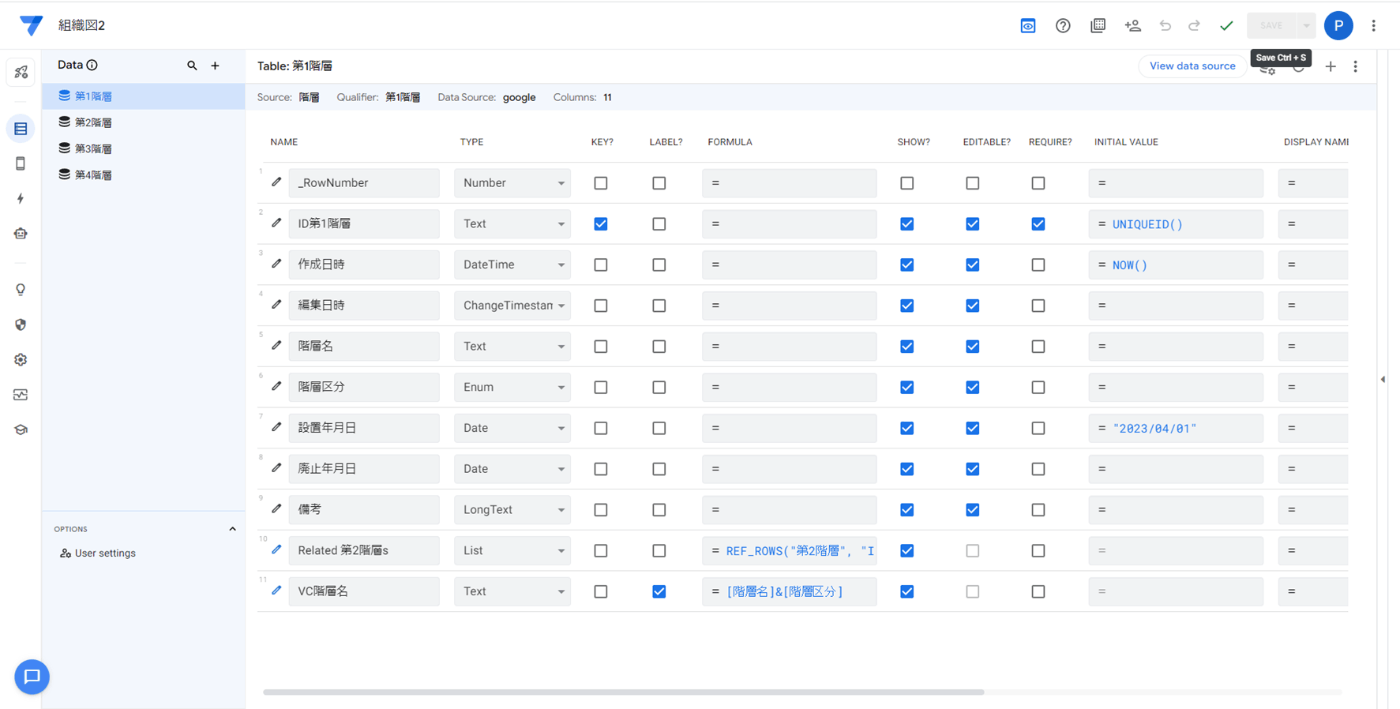This screenshot has width=1400, height=709.
Task: Select the 第2階層 table
Action: [x=144, y=122]
